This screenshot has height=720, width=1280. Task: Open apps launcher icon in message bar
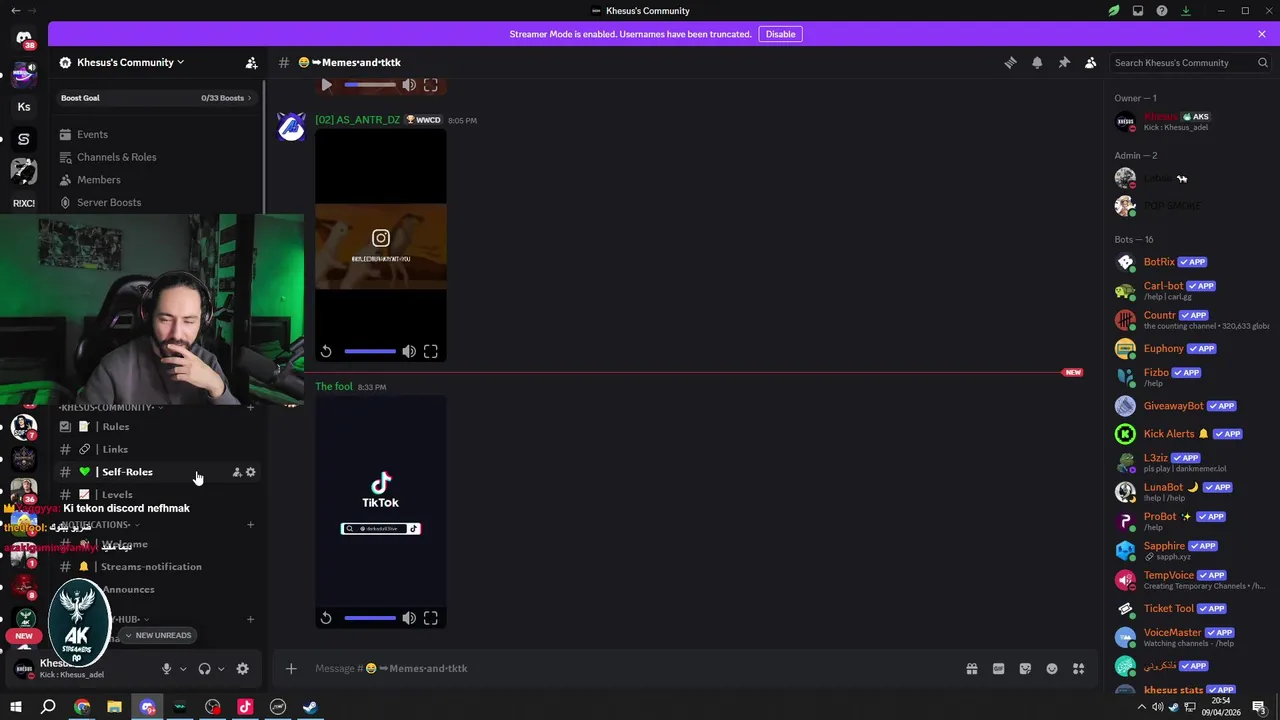(1079, 669)
